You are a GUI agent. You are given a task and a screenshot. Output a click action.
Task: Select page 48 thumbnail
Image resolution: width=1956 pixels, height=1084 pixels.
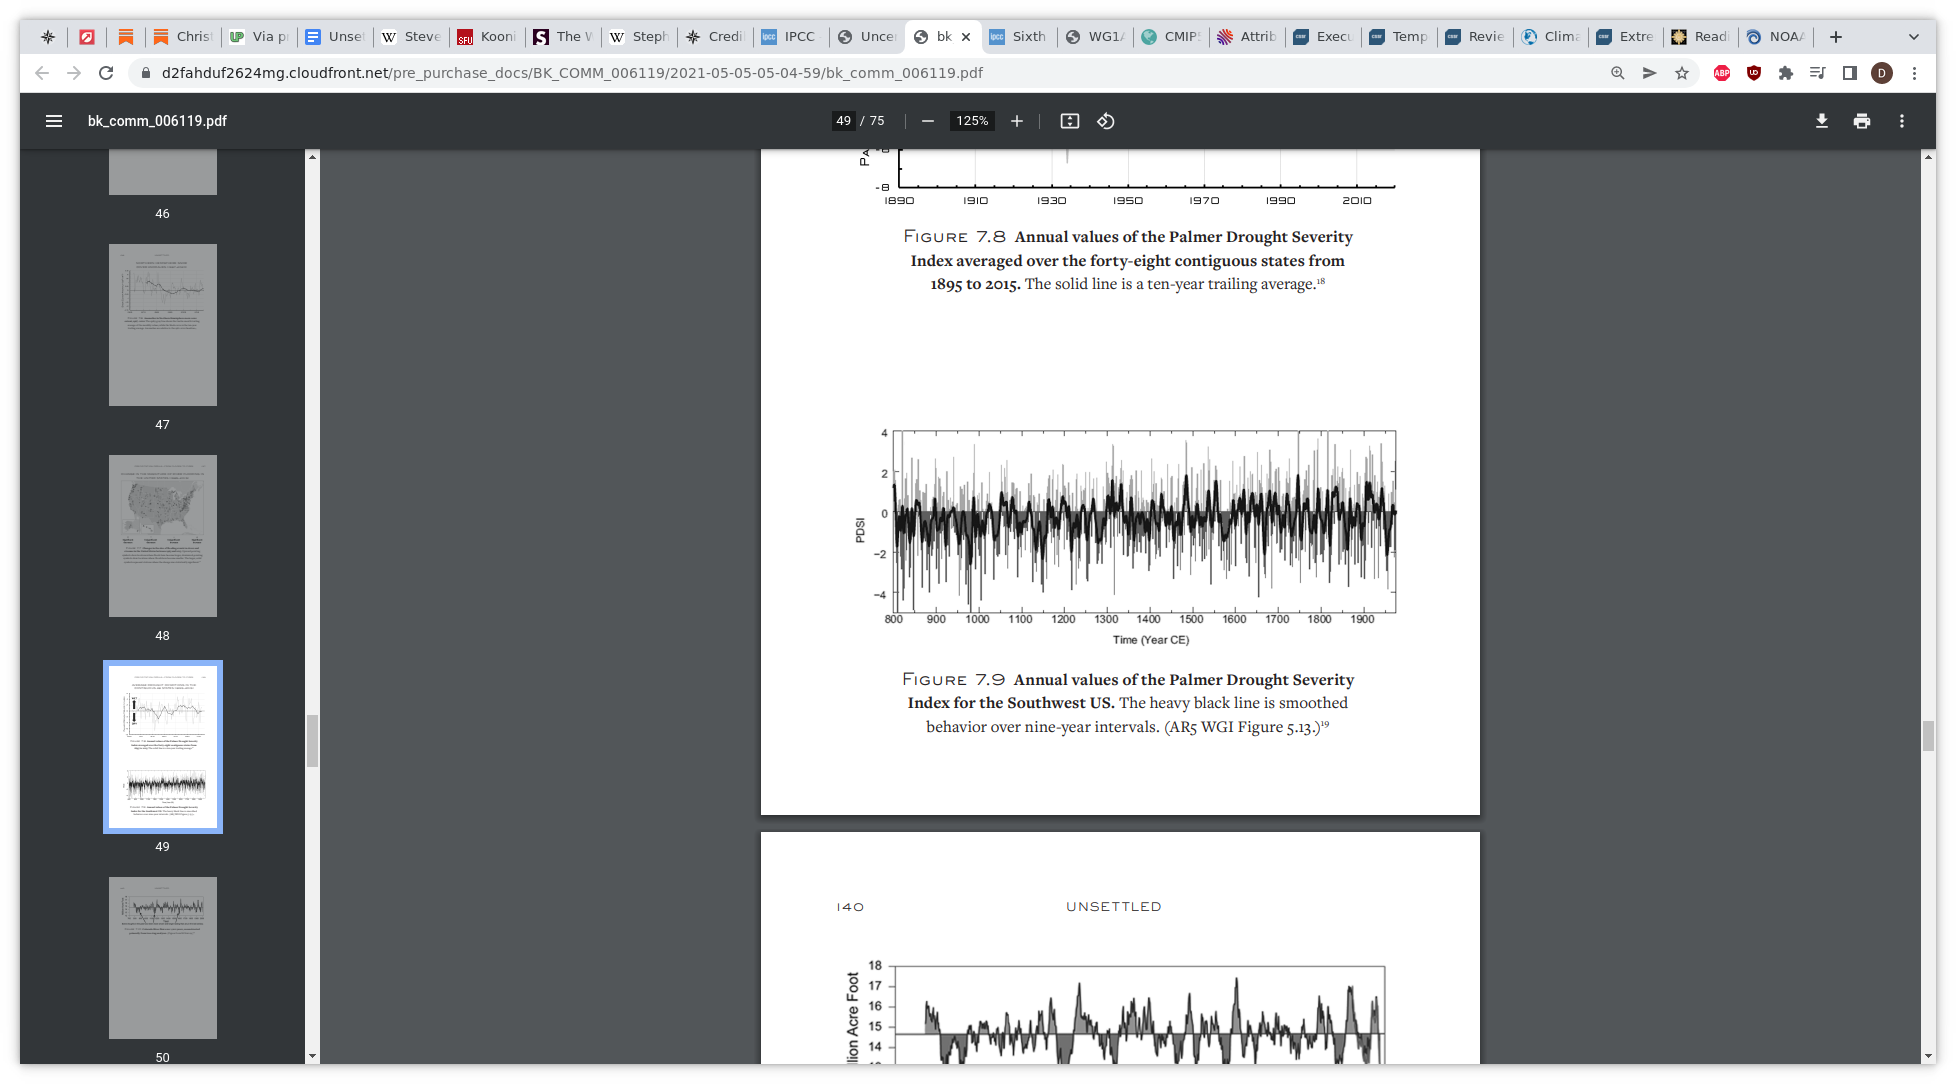[x=163, y=536]
